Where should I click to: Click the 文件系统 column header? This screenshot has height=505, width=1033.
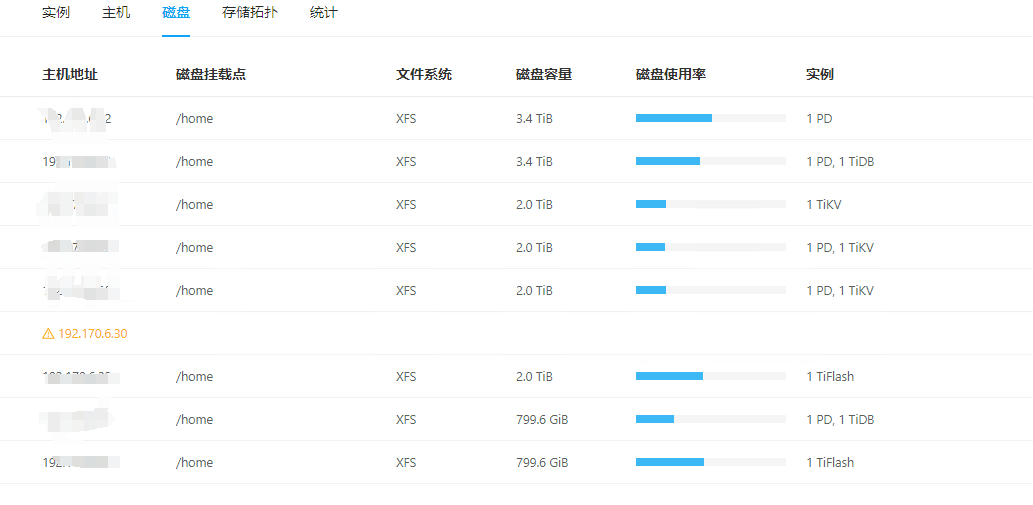[x=424, y=74]
